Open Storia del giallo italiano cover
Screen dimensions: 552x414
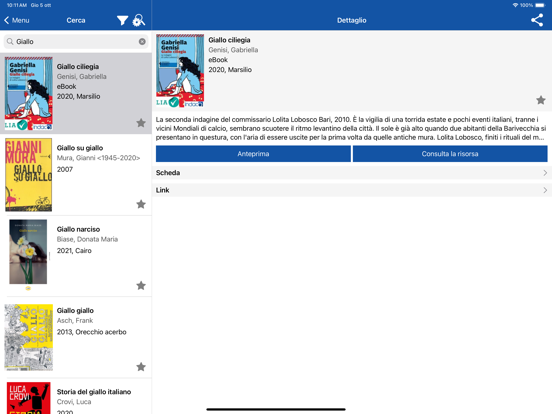[29, 398]
